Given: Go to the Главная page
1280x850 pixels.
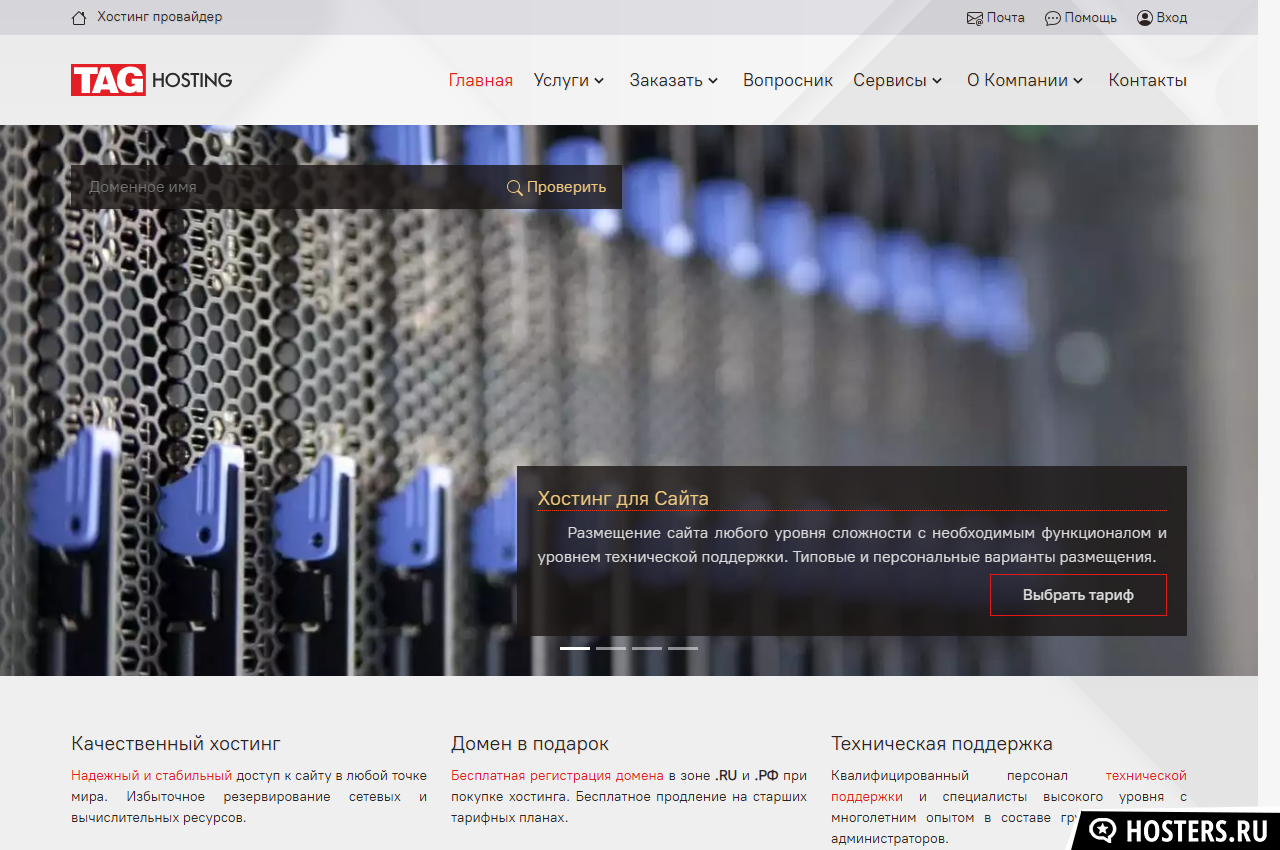Looking at the screenshot, I should click(480, 81).
